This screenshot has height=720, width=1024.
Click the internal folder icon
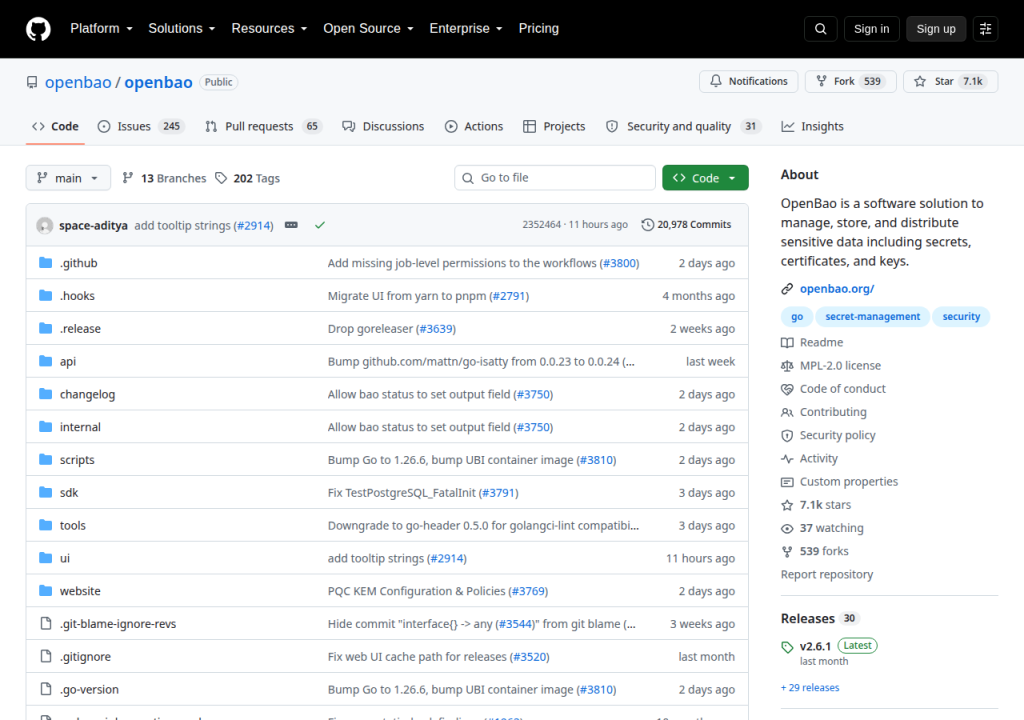tap(45, 427)
